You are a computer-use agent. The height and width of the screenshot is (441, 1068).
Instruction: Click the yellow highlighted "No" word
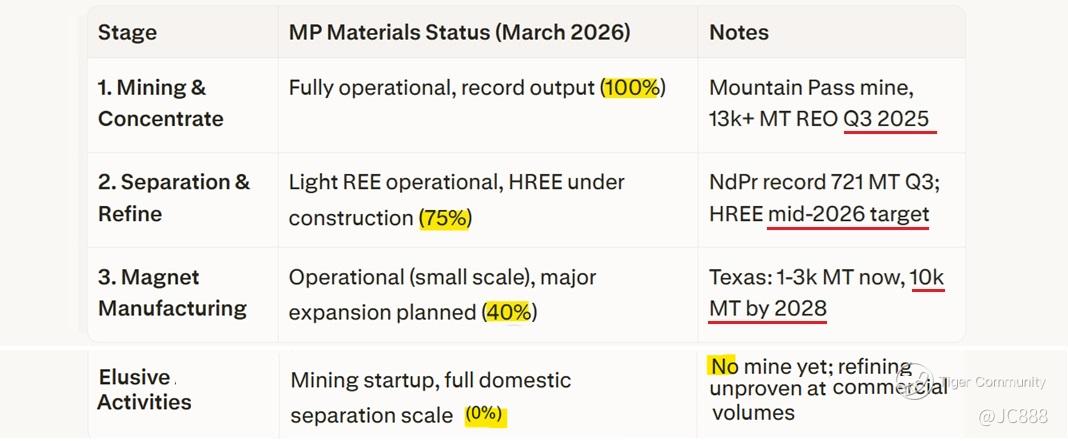click(x=724, y=366)
